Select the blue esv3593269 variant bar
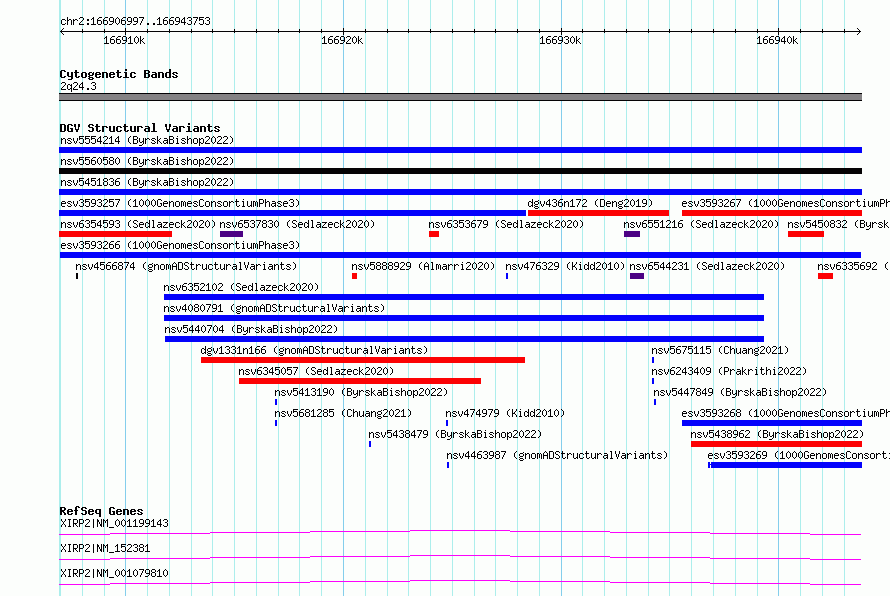The width and height of the screenshot is (890, 596). point(785,465)
